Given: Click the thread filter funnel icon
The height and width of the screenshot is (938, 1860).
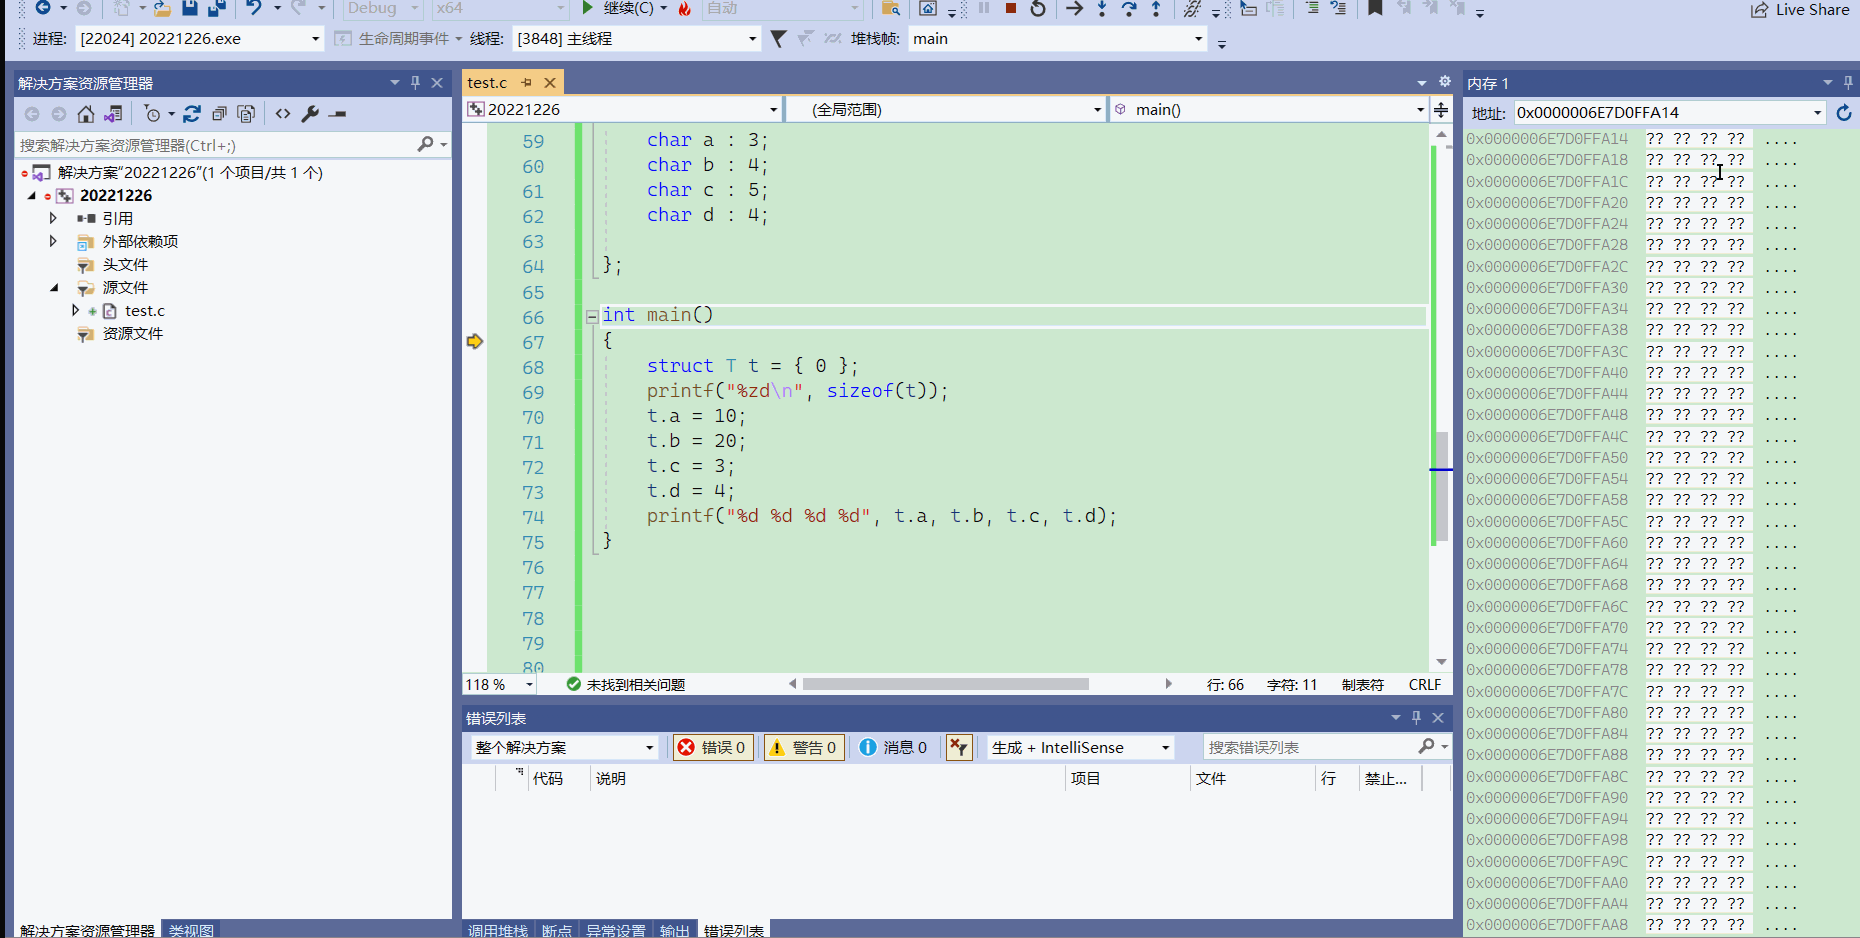Looking at the screenshot, I should tap(778, 39).
